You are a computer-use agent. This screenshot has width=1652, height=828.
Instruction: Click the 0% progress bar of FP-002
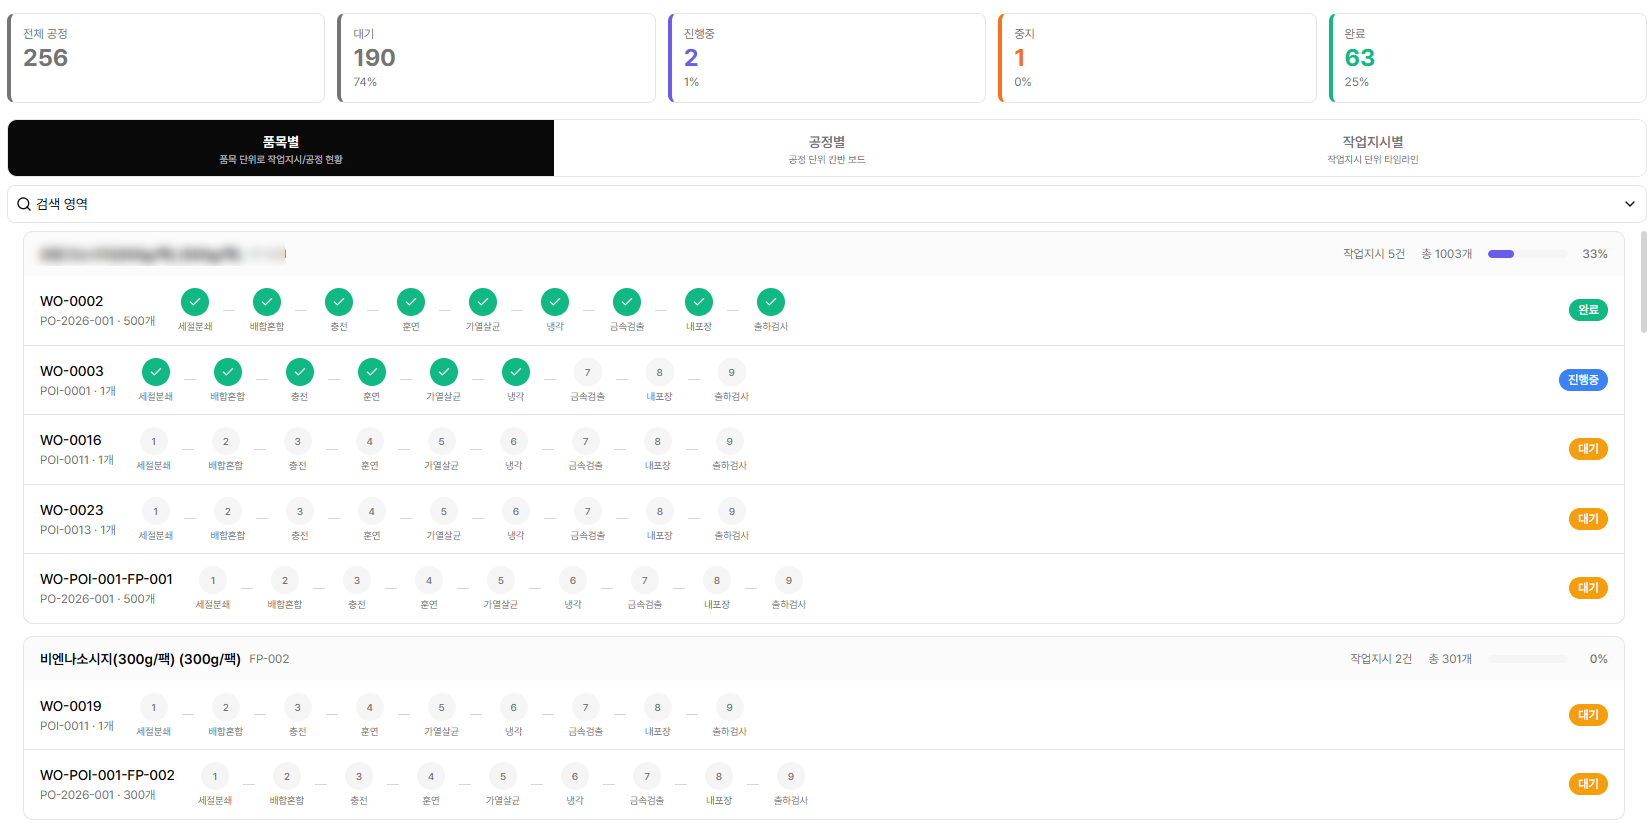1527,659
